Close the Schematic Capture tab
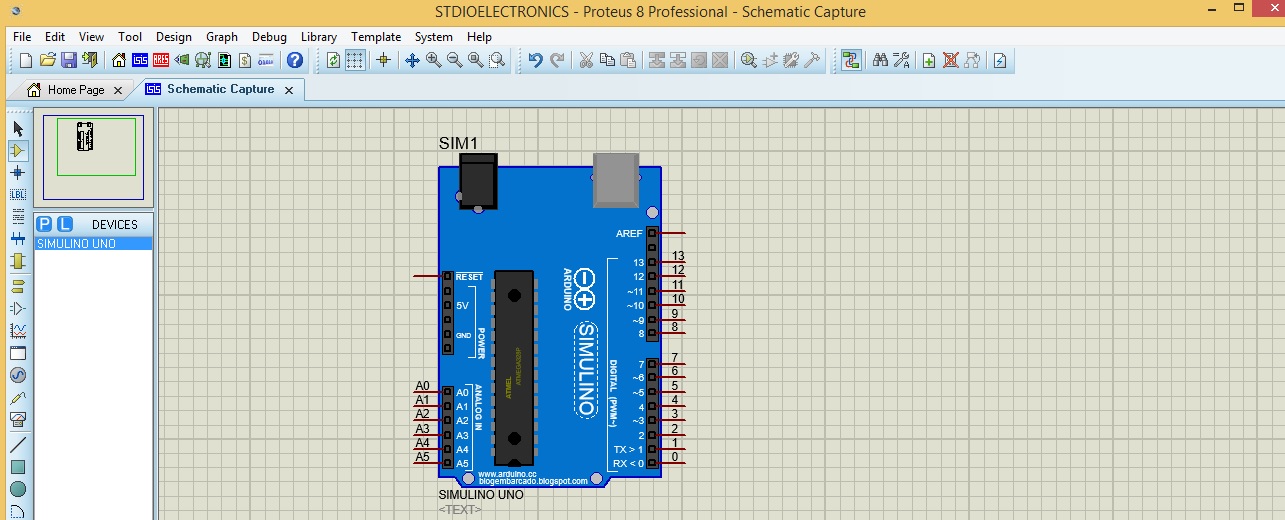Screen dimensions: 1285x520 289,90
